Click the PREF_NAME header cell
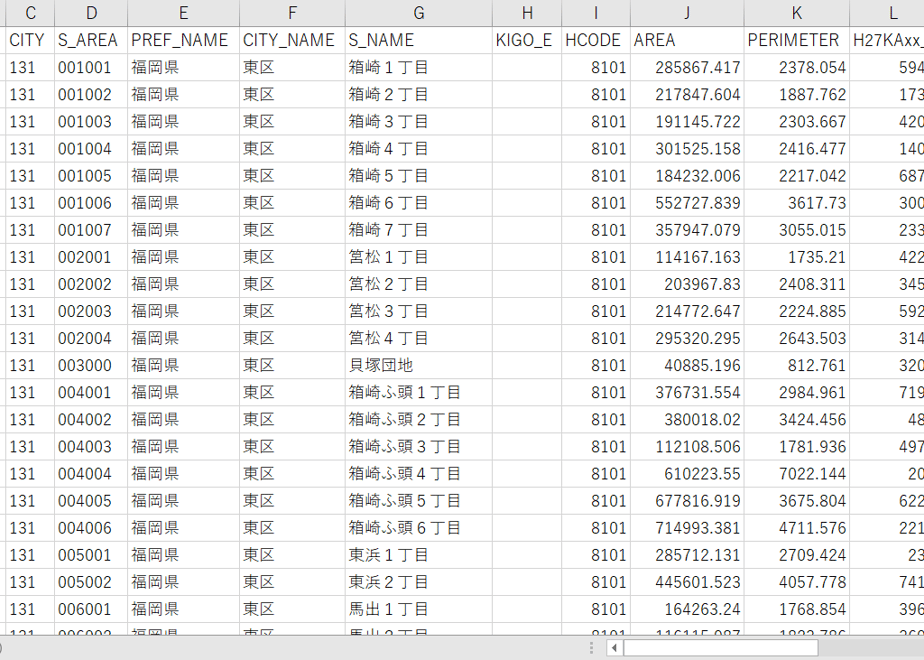 183,40
